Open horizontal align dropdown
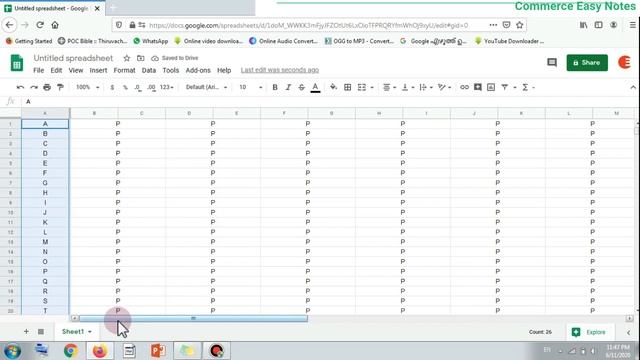640x360 pixels. pyautogui.click(x=389, y=87)
